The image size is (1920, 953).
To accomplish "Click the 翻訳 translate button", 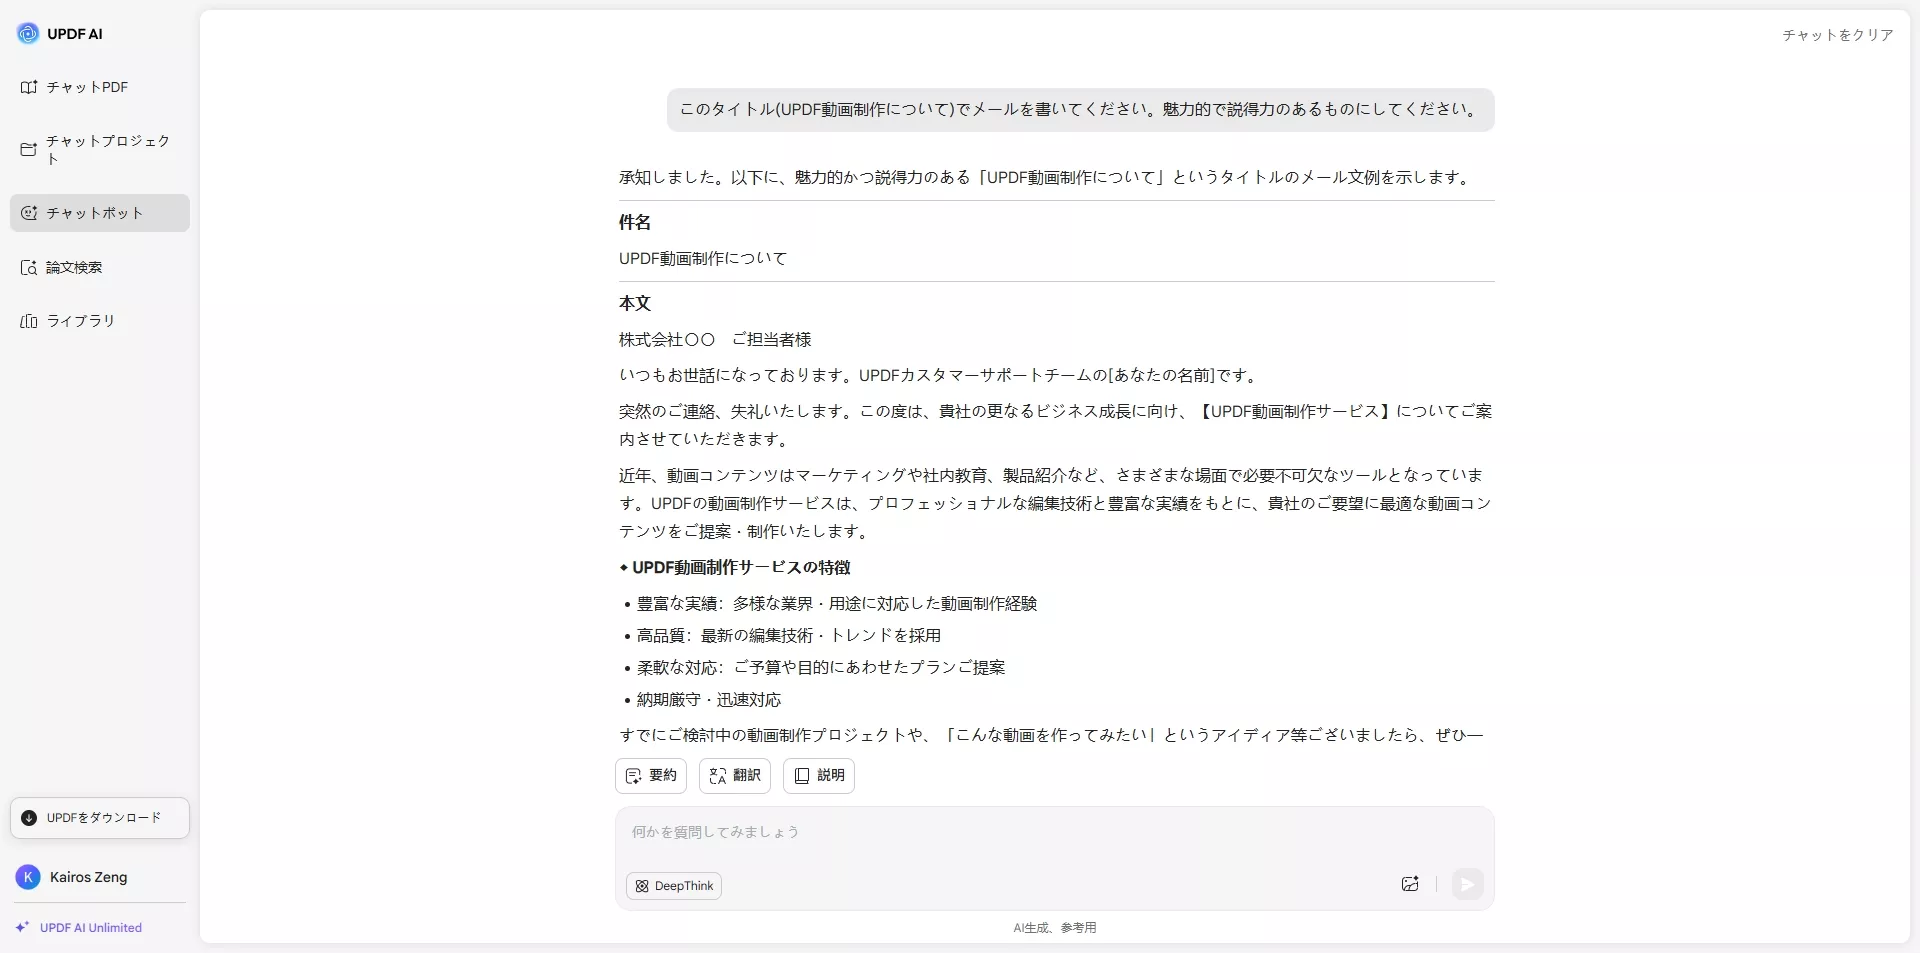I will (735, 776).
